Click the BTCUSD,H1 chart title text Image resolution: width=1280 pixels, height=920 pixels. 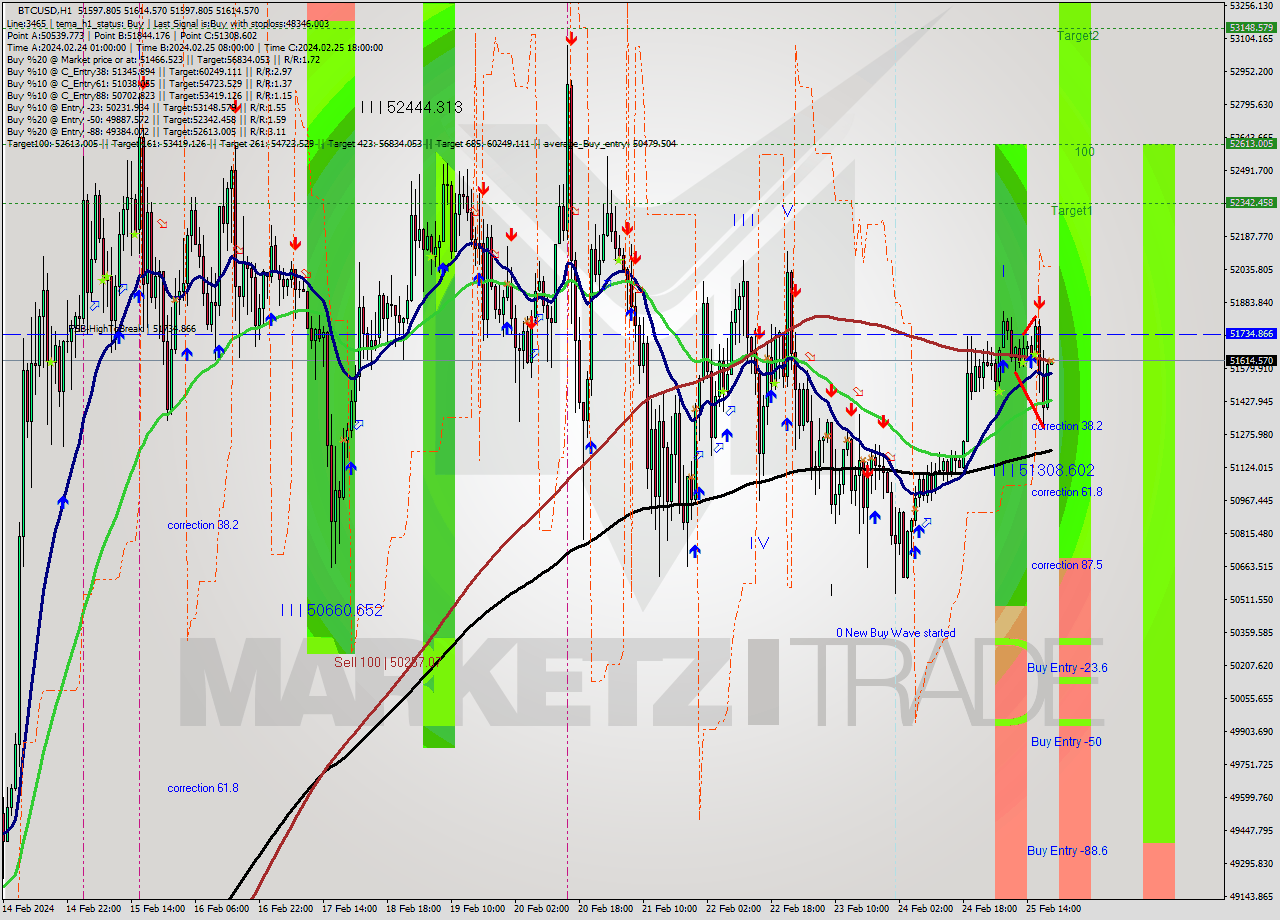click(45, 10)
